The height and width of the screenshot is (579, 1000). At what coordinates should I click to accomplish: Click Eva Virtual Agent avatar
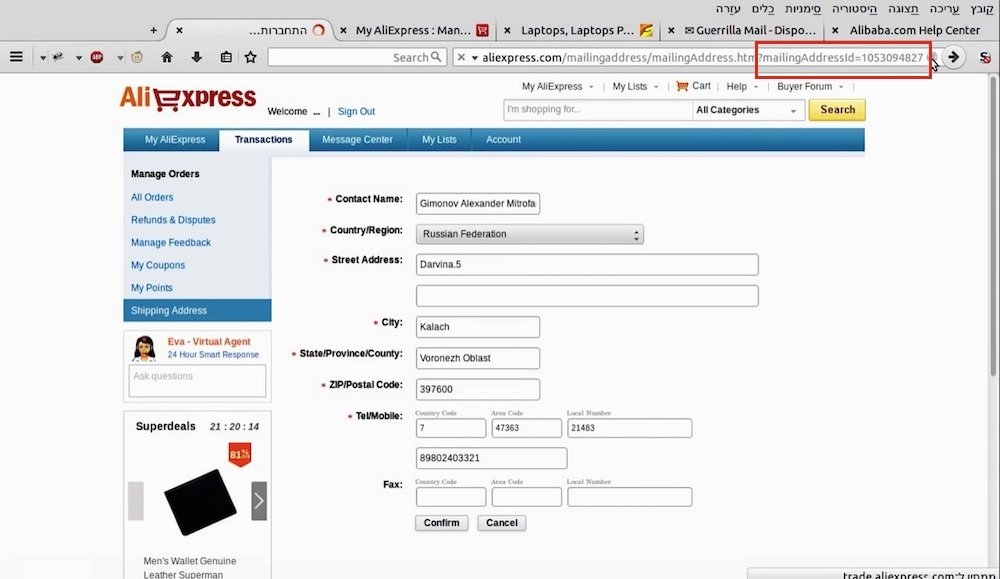point(144,348)
